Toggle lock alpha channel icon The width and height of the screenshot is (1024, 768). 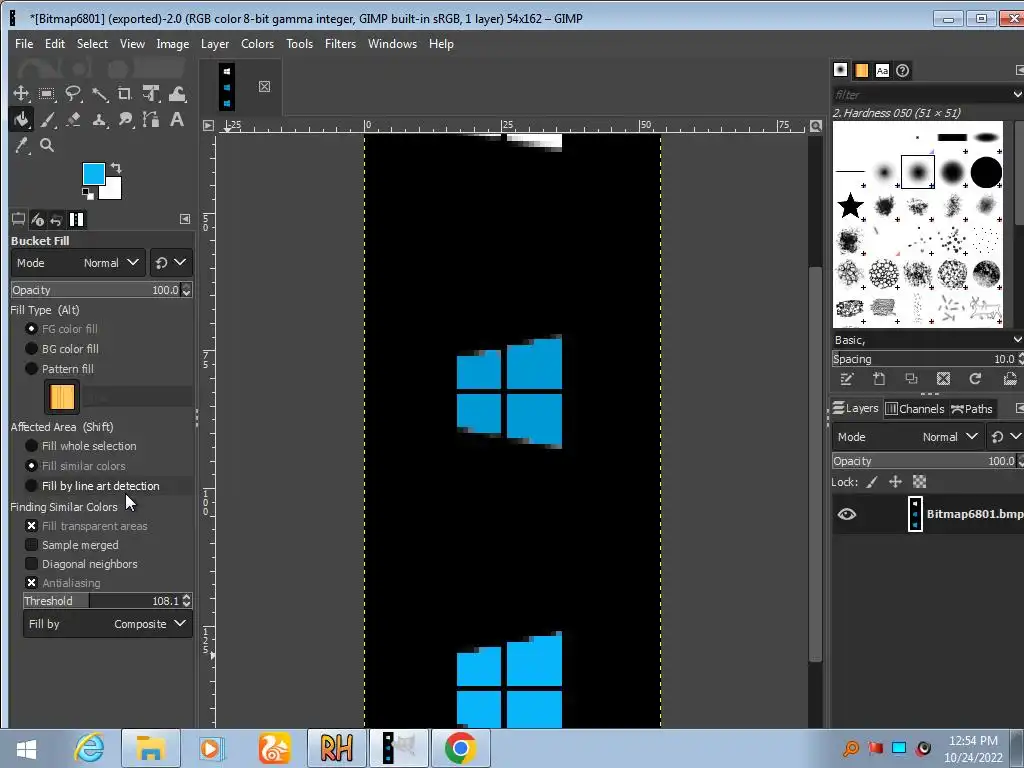pyautogui.click(x=920, y=482)
